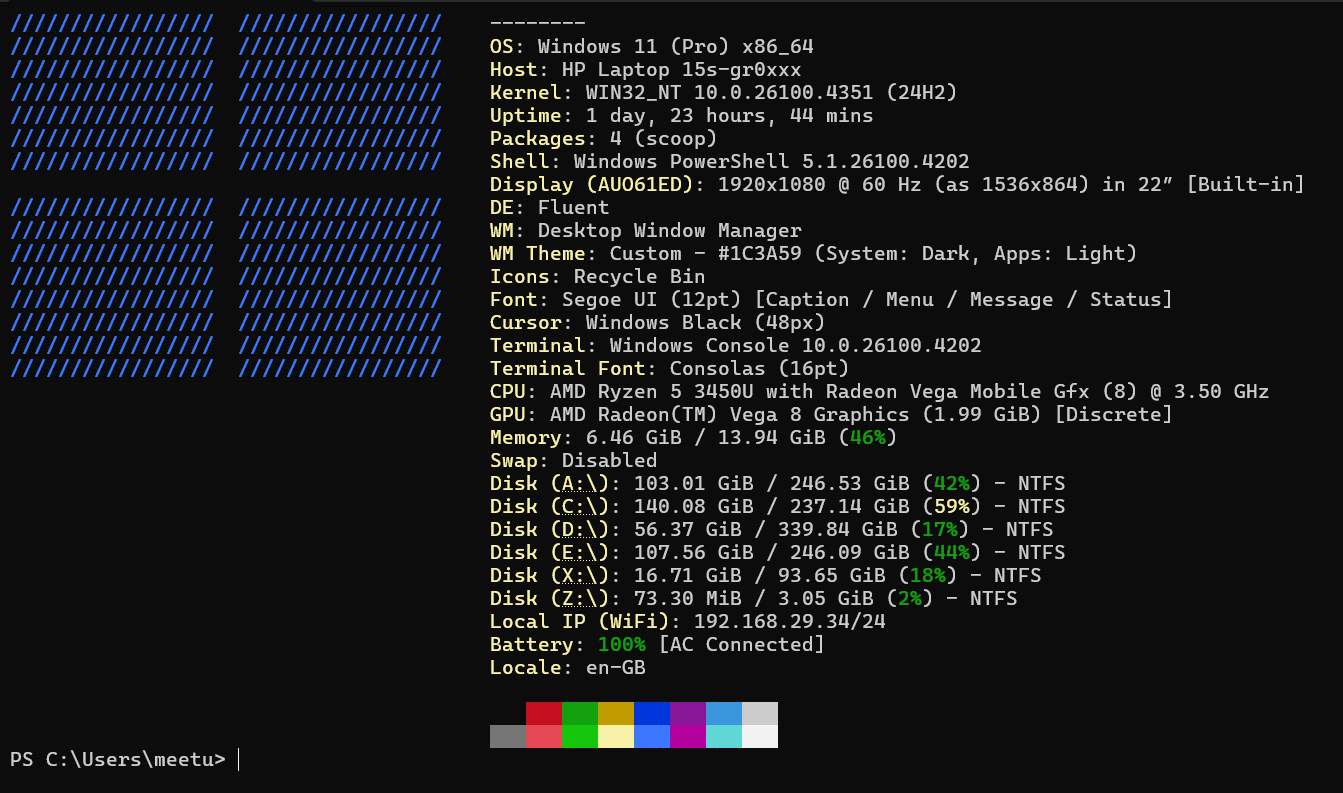Viewport: 1343px width, 793px height.
Task: Click the 'Terminal: Windows Console' line
Action: click(x=735, y=345)
